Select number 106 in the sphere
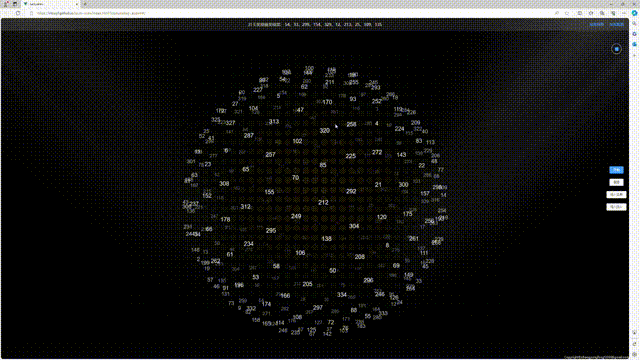Image resolution: width=640 pixels, height=360 pixels. click(x=300, y=253)
